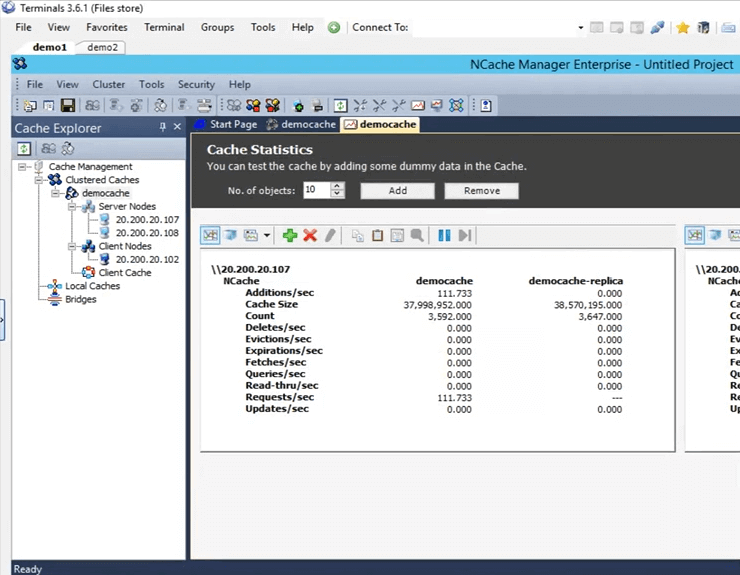Open the Groups menu in Terminals
Screen dimensions: 740x575
[217, 27]
